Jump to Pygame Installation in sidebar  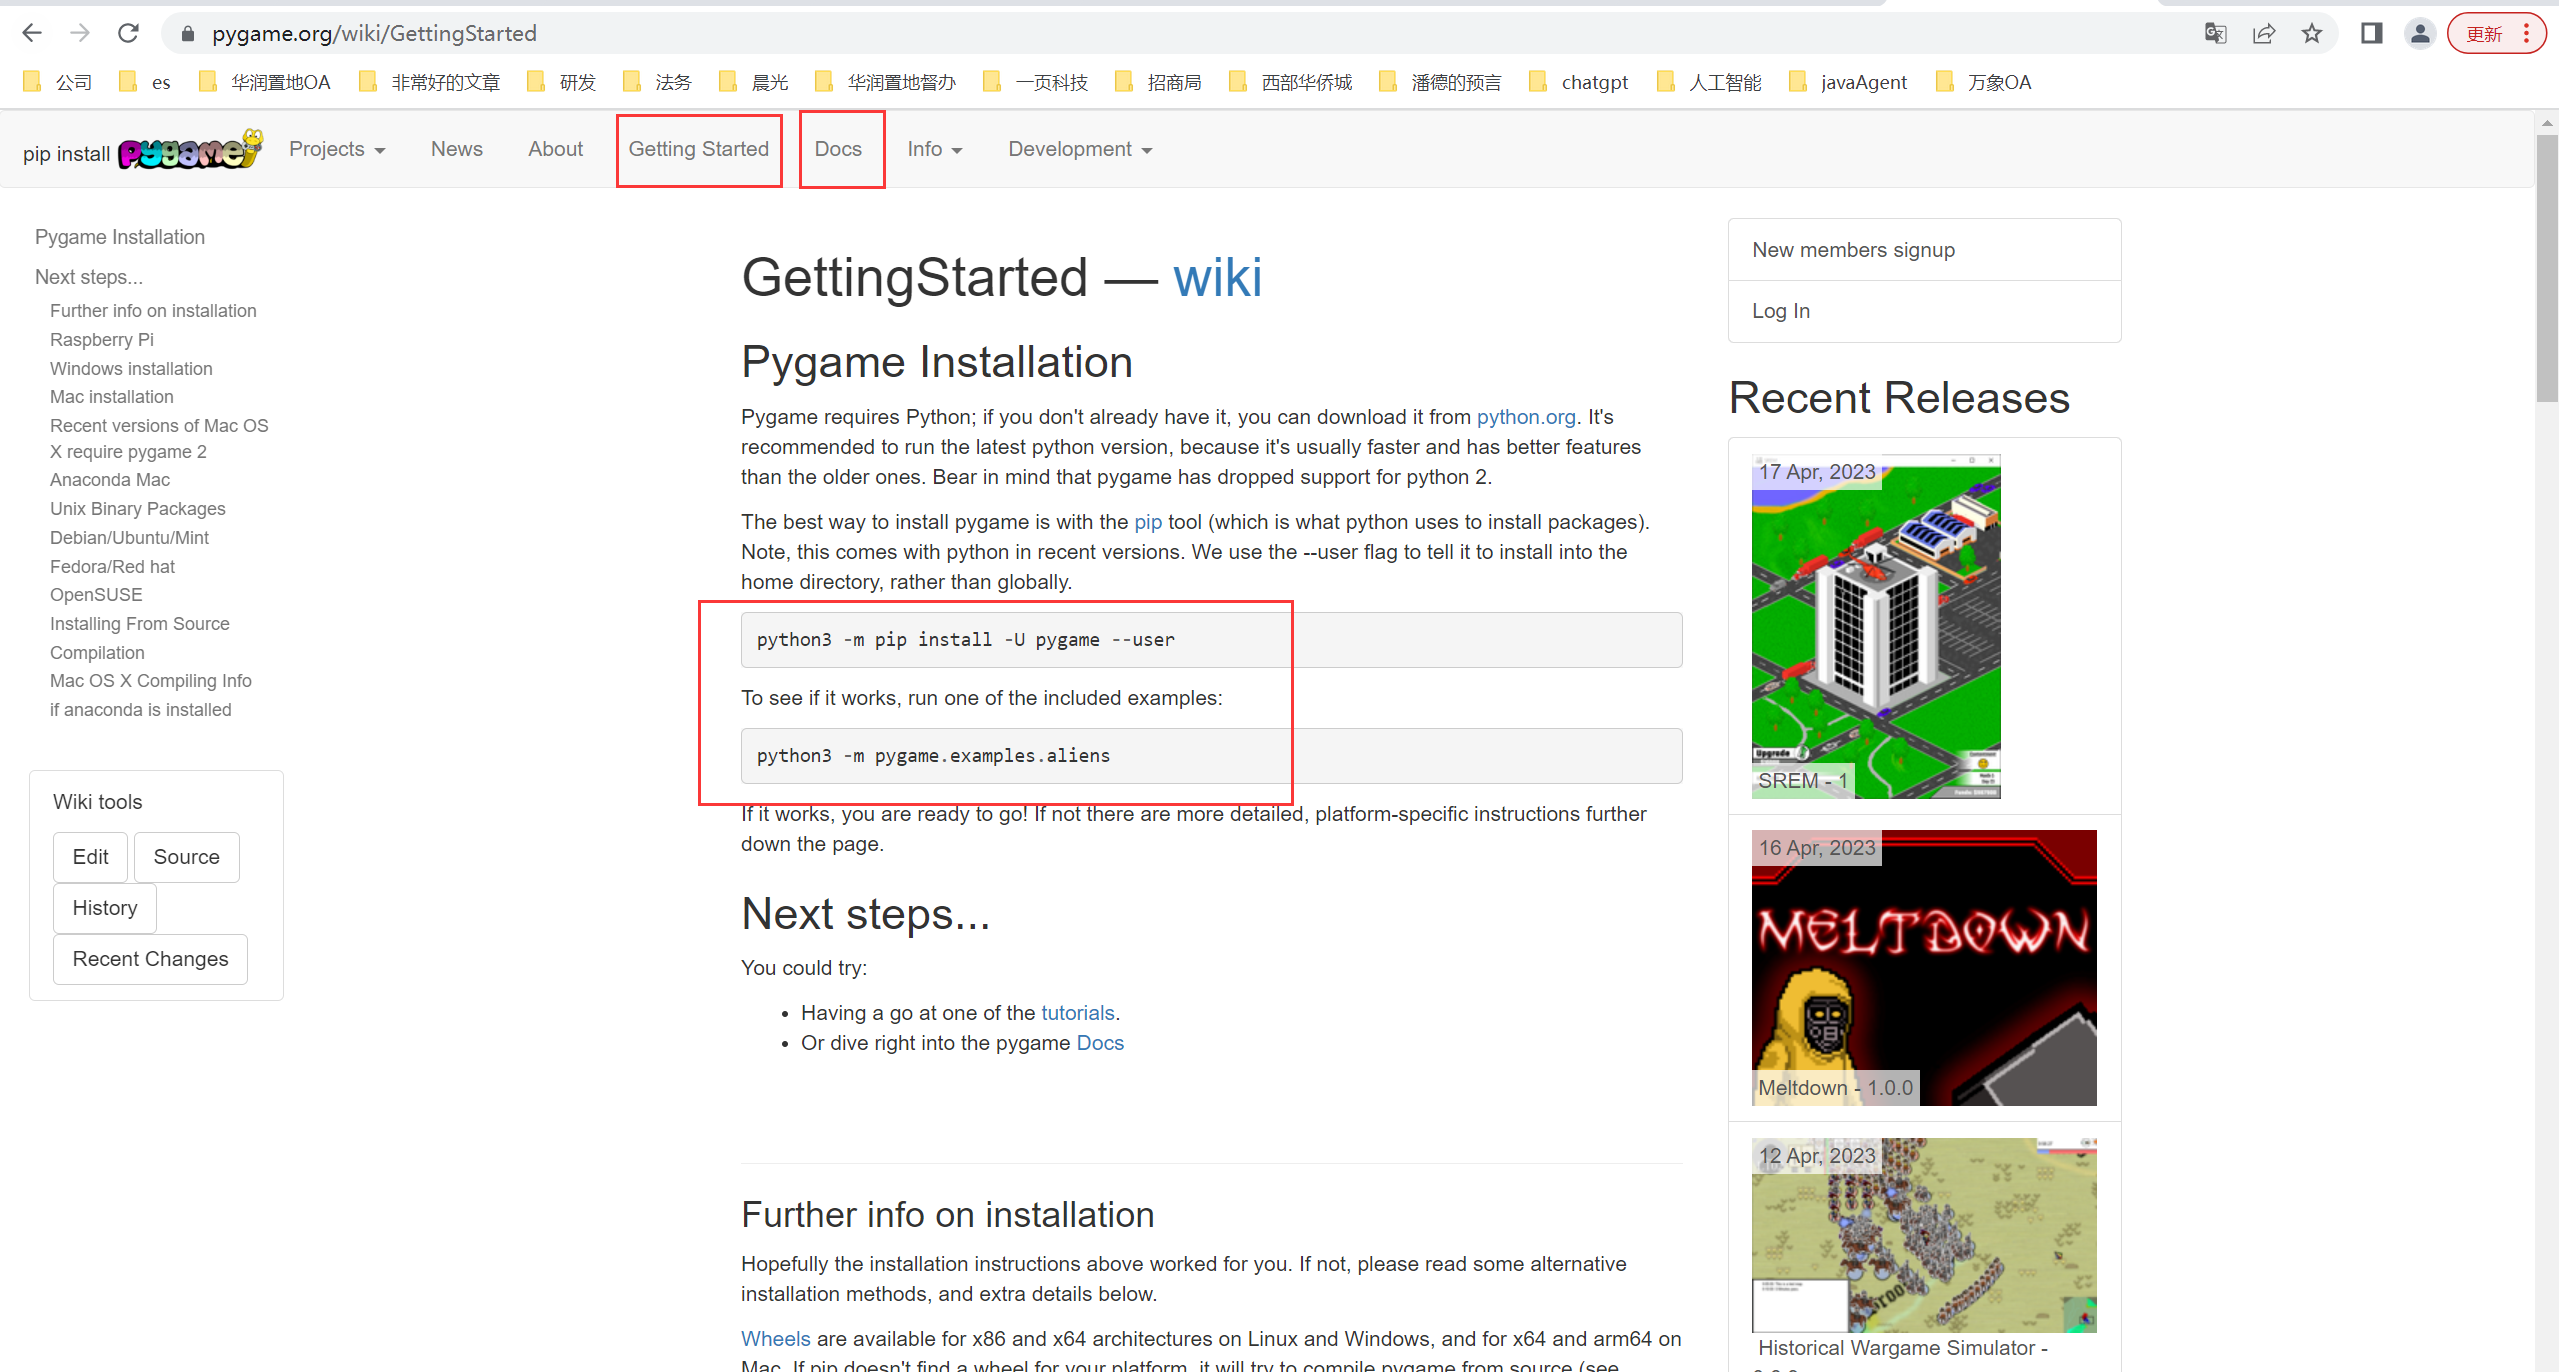[120, 237]
